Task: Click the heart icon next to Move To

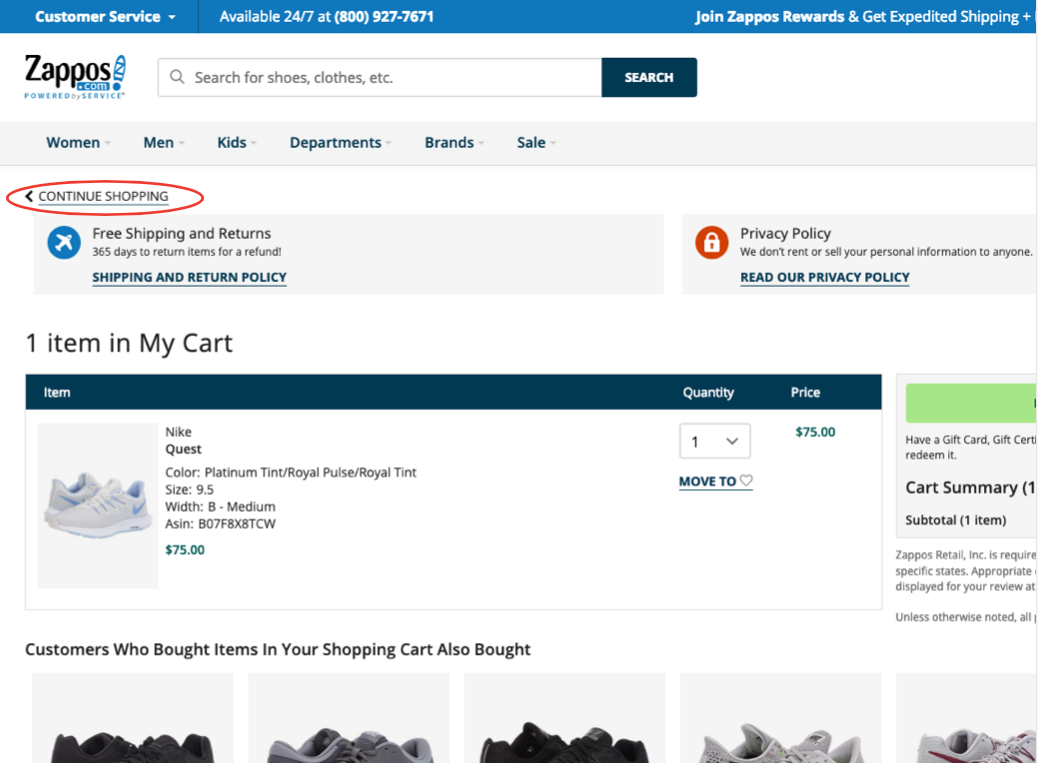Action: (x=746, y=480)
